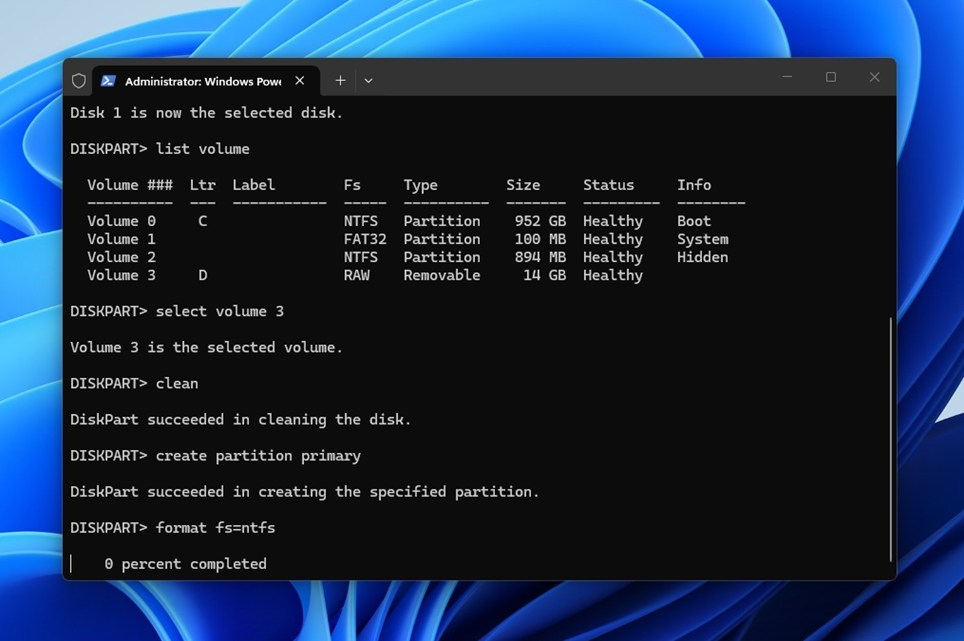Click 'Volume 3' in the volume table
This screenshot has width=964, height=641.
pyautogui.click(x=121, y=275)
